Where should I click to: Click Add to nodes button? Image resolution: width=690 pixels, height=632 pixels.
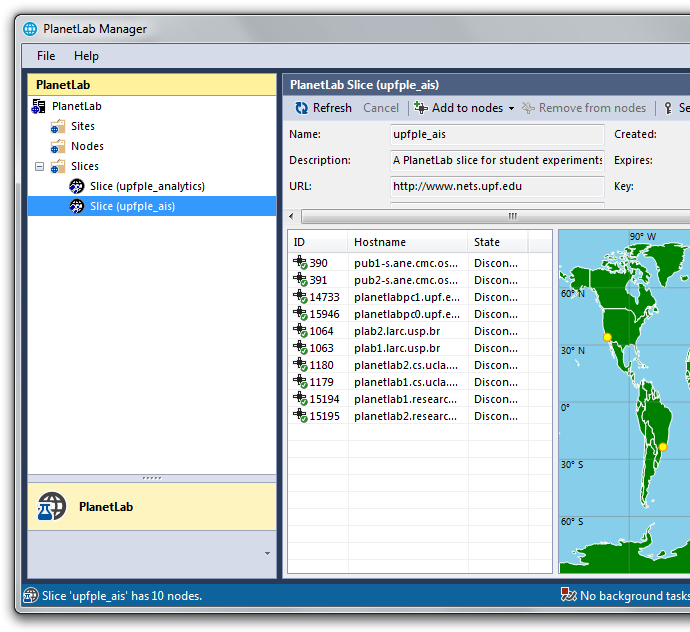click(459, 108)
